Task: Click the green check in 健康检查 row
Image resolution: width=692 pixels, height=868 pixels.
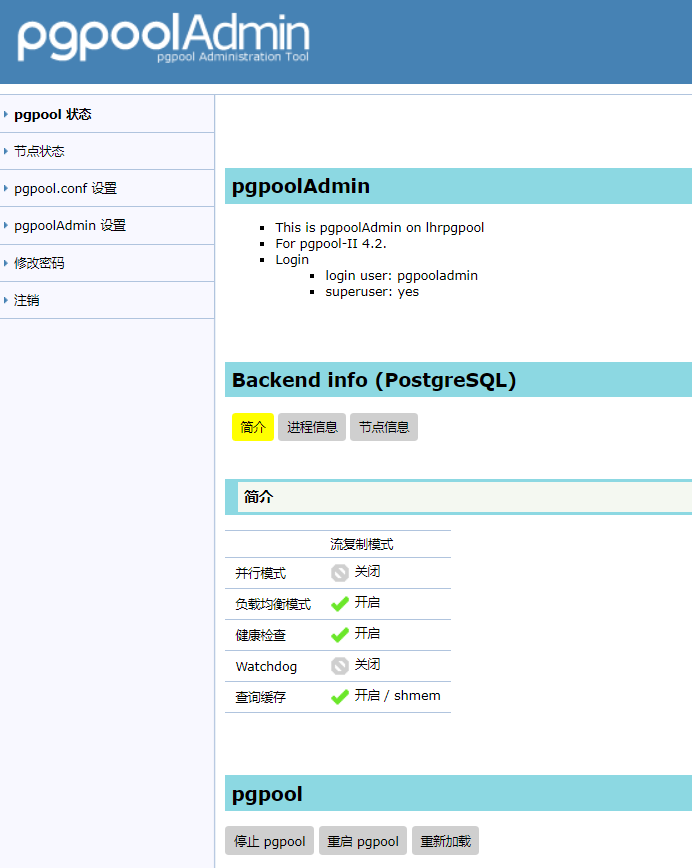Action: [x=340, y=634]
